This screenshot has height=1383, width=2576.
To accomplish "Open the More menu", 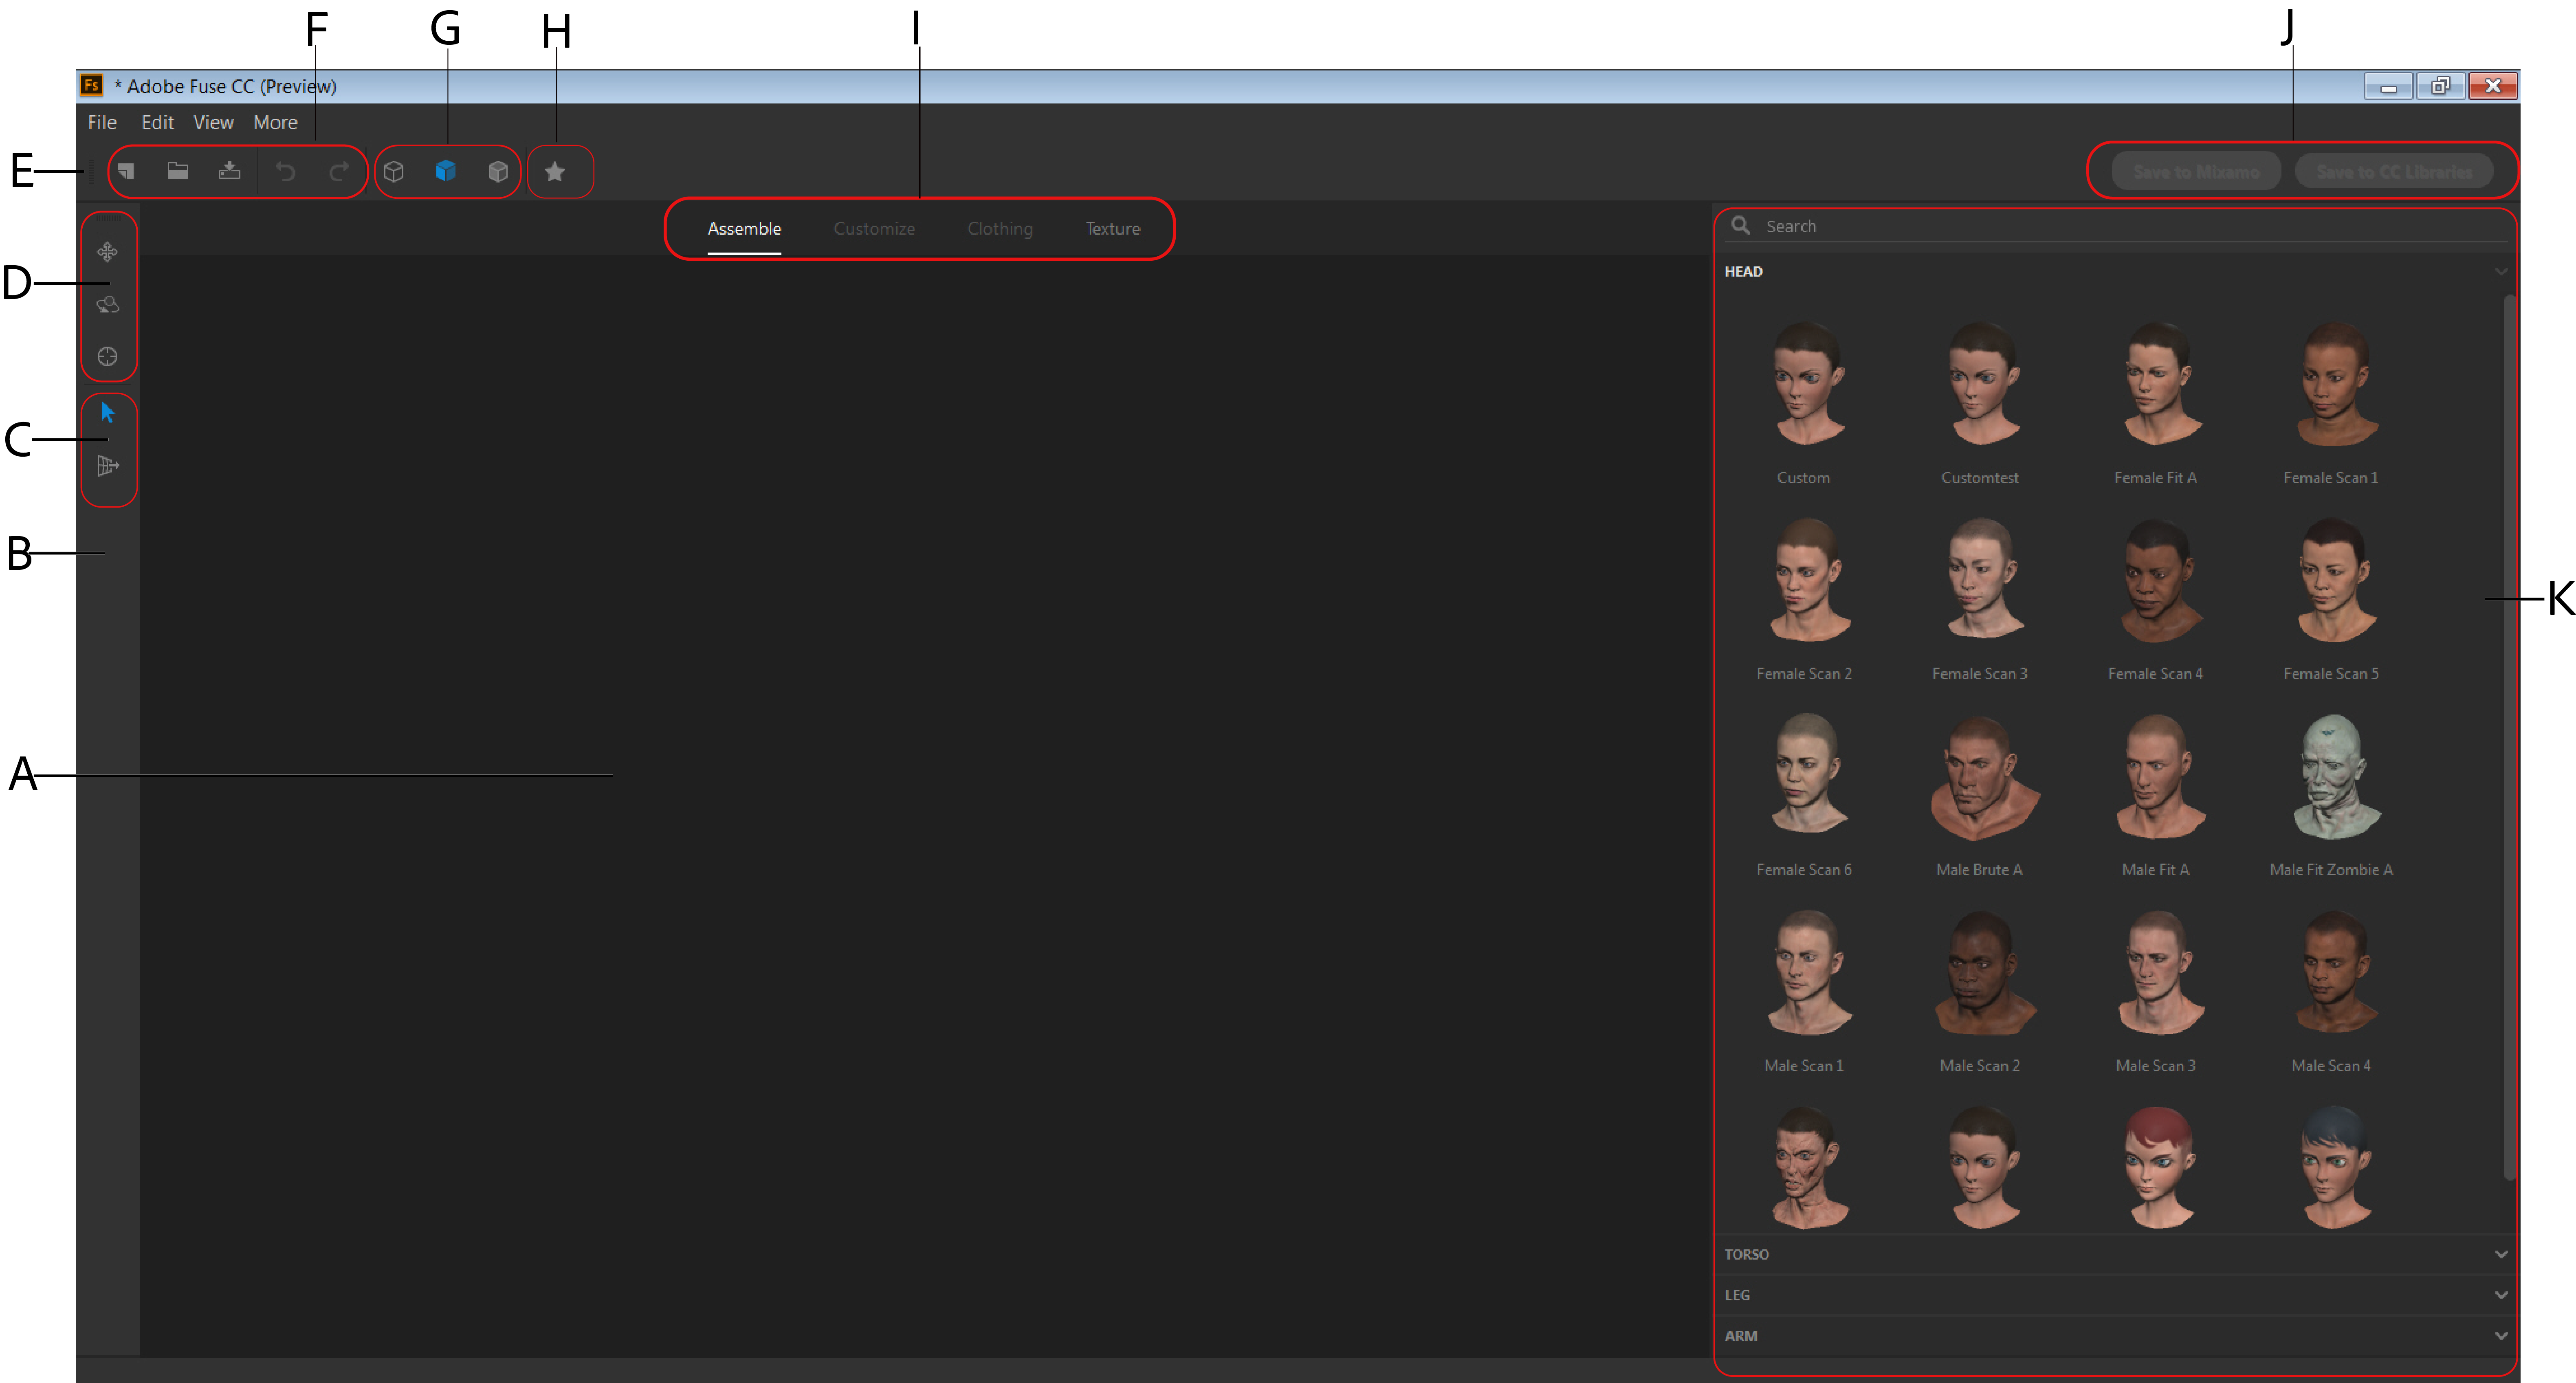I will 275,122.
